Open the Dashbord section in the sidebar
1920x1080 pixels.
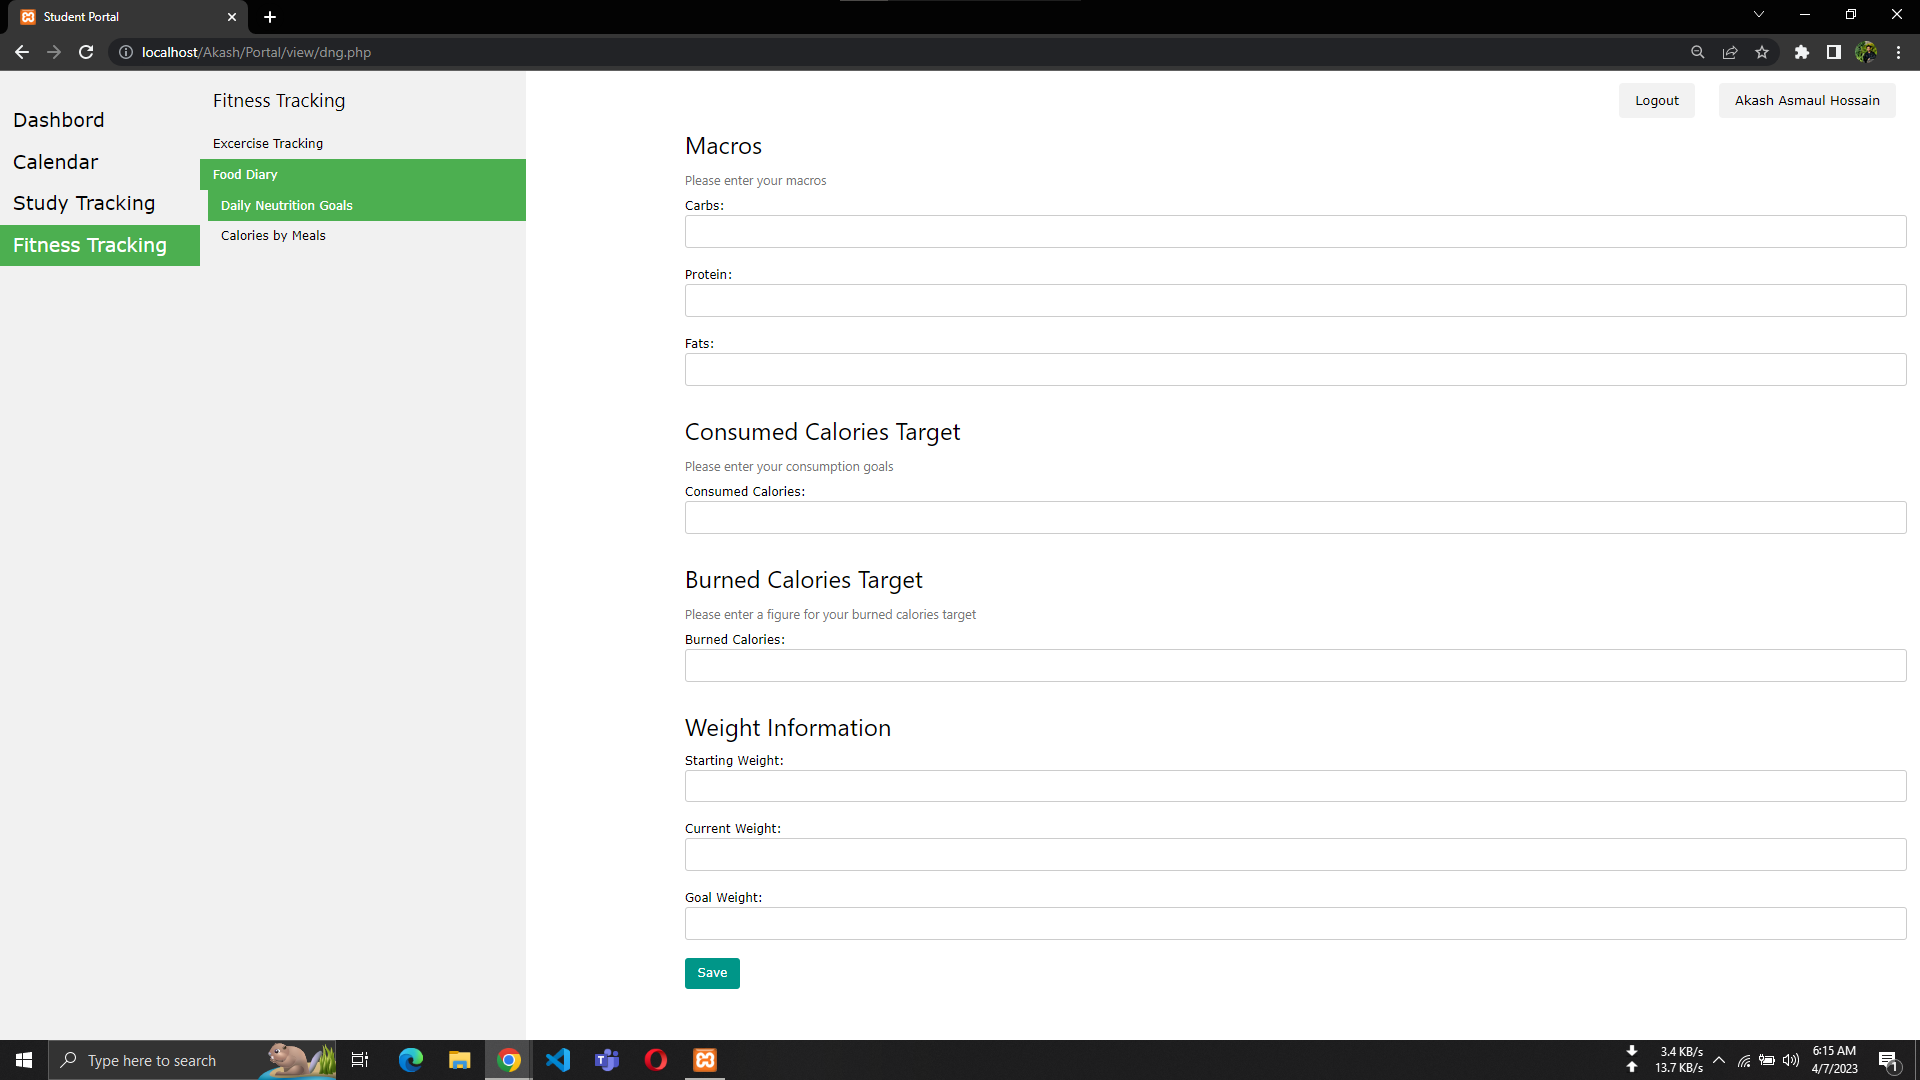point(58,120)
